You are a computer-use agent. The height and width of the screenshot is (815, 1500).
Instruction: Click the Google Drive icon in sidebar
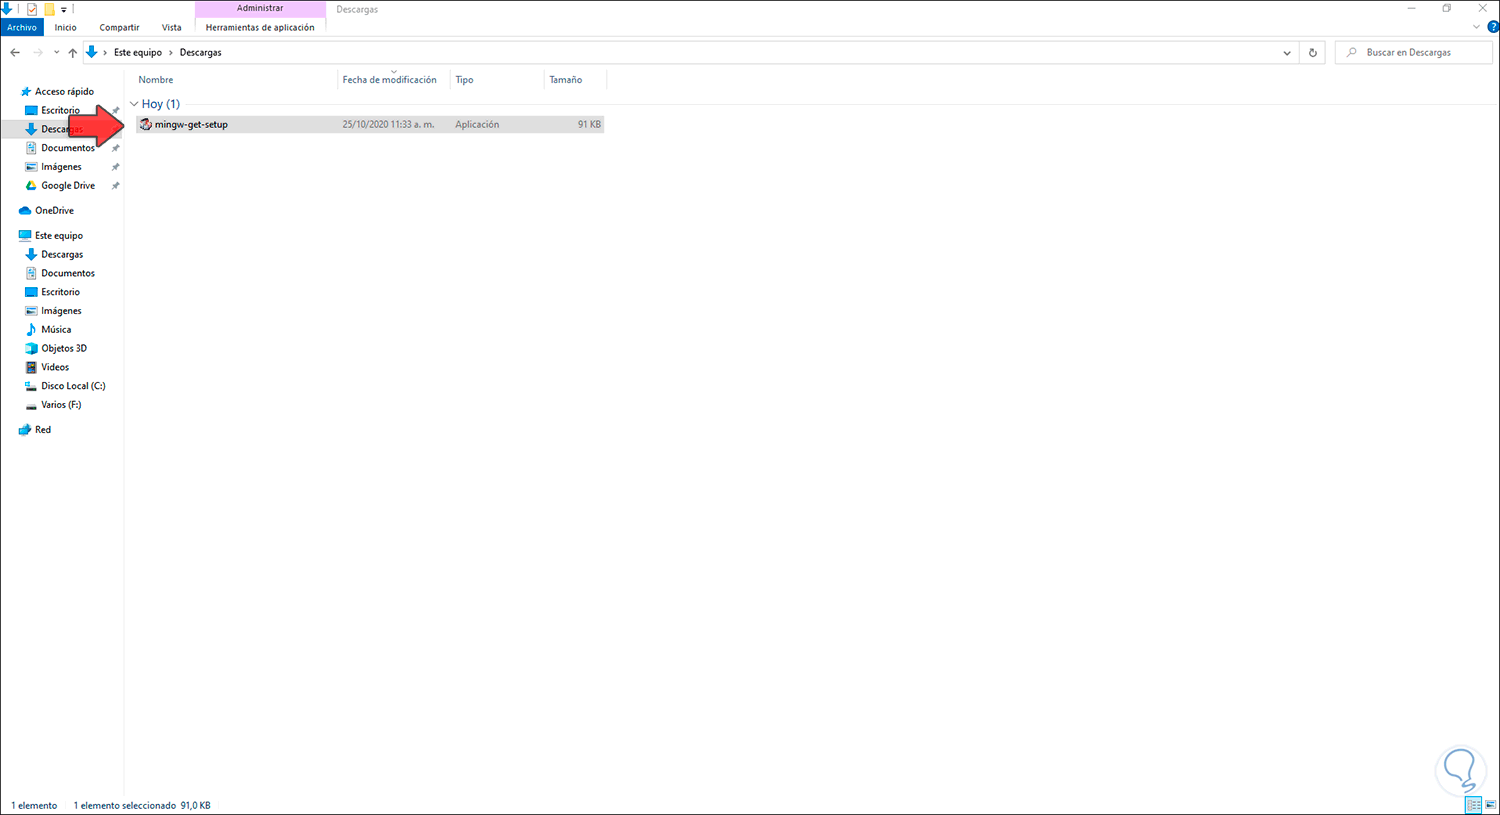coord(31,186)
